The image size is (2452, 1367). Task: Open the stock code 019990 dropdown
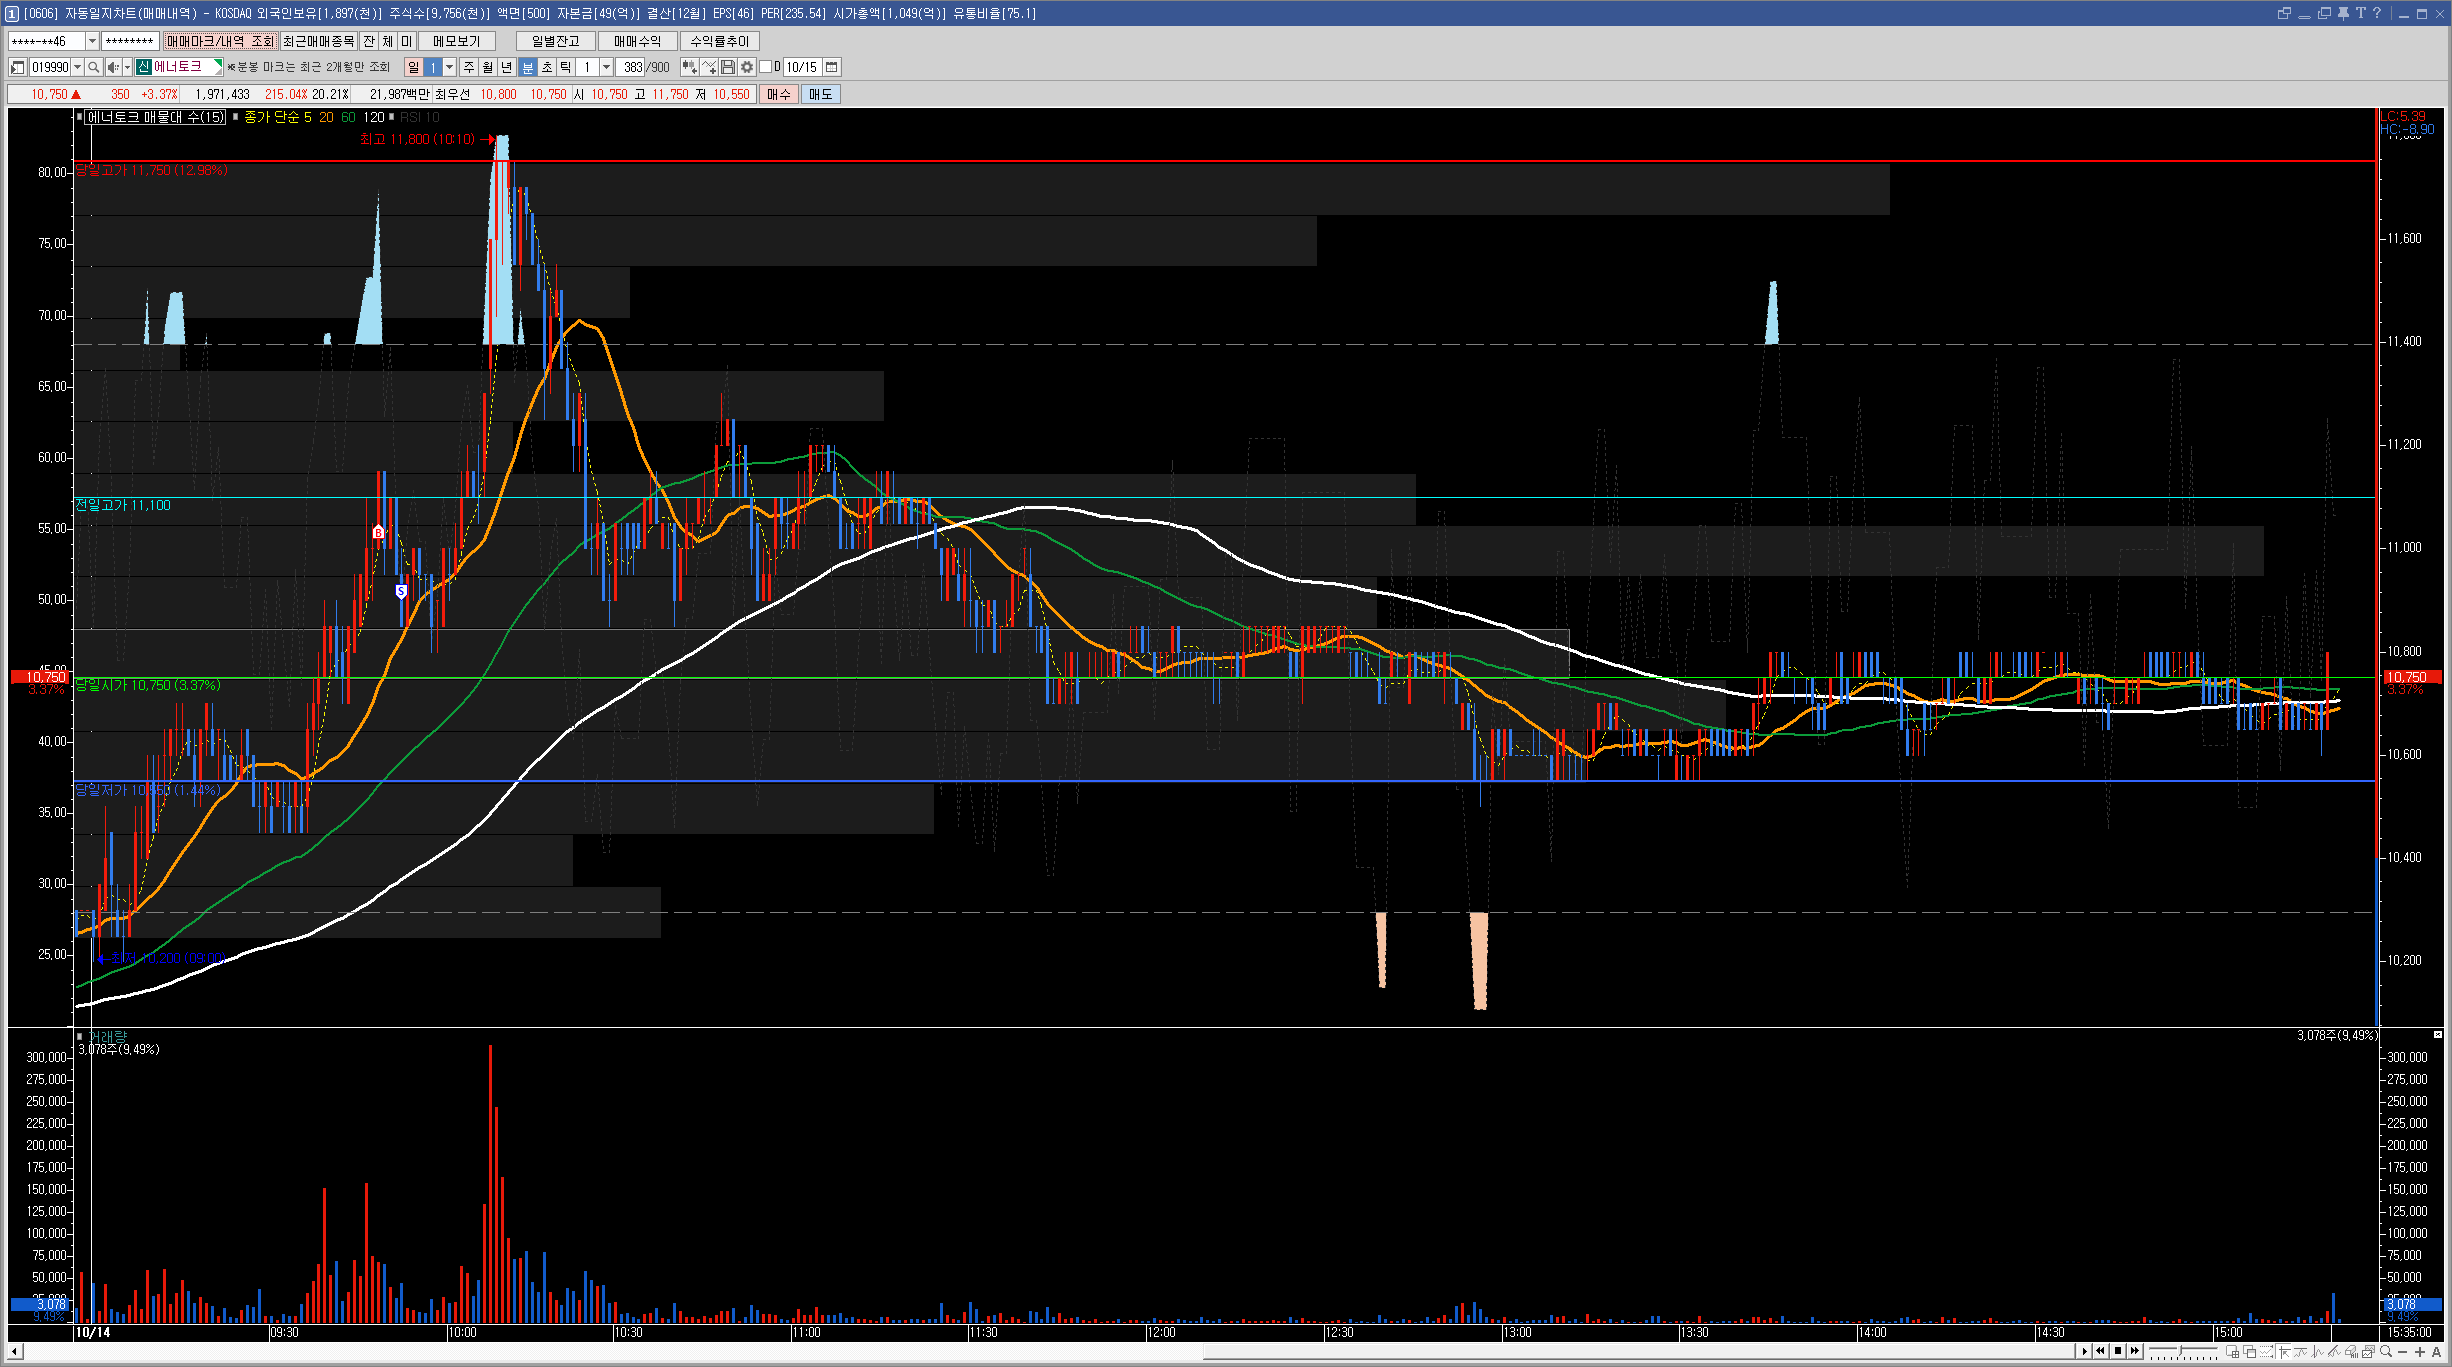[x=77, y=67]
